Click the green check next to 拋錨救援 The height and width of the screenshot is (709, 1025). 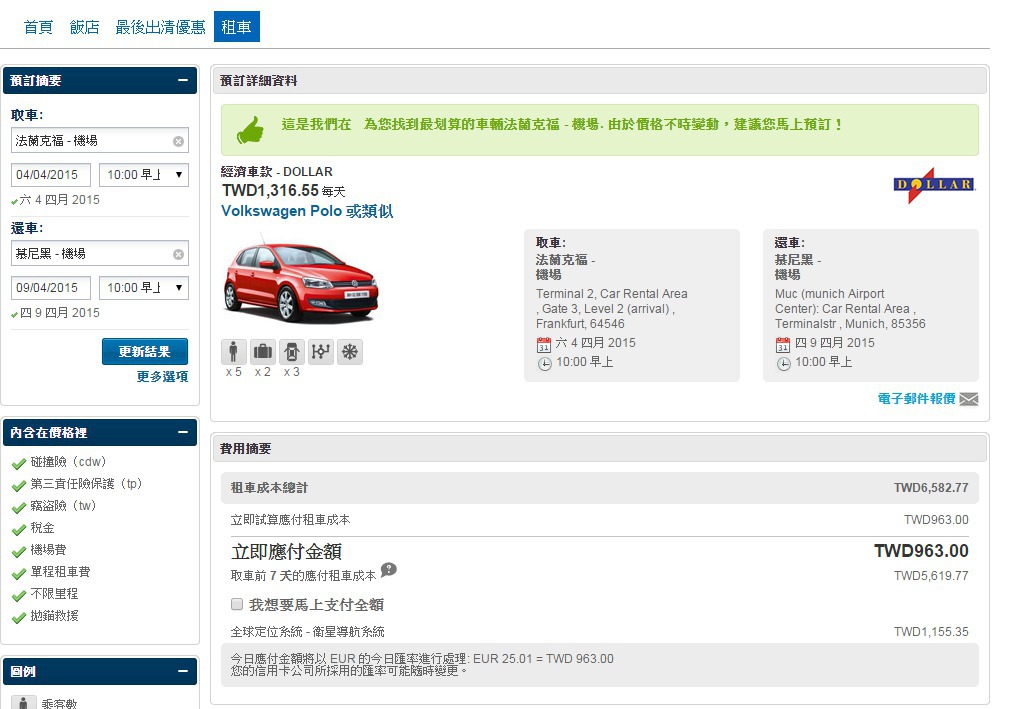(19, 618)
